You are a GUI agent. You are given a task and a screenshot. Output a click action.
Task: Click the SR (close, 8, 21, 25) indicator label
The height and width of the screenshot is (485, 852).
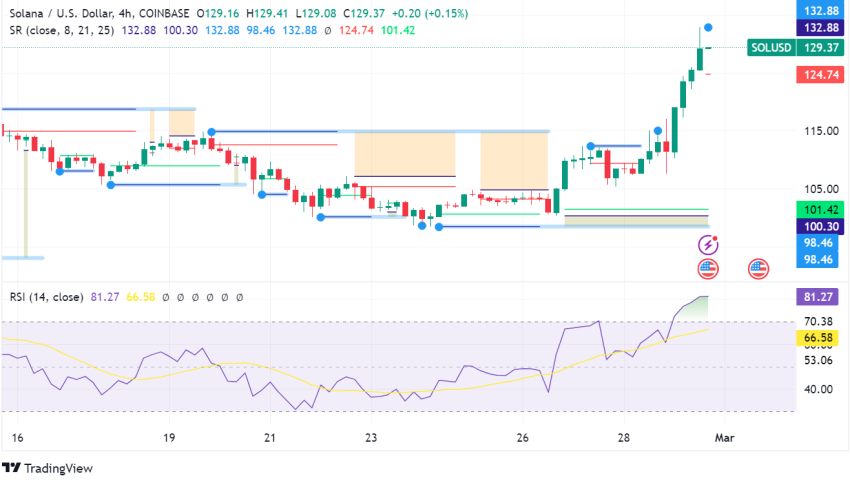click(62, 30)
